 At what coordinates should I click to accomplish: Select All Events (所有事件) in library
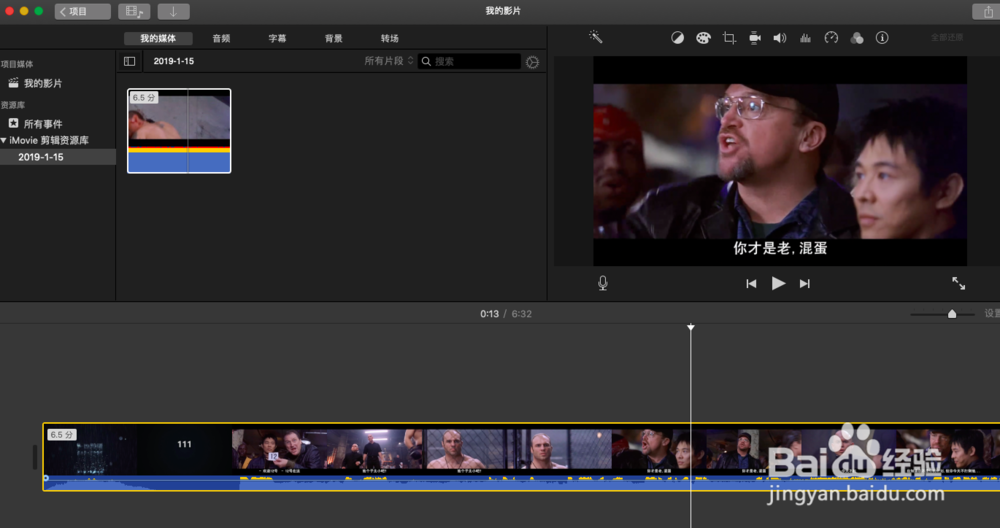pyautogui.click(x=43, y=124)
